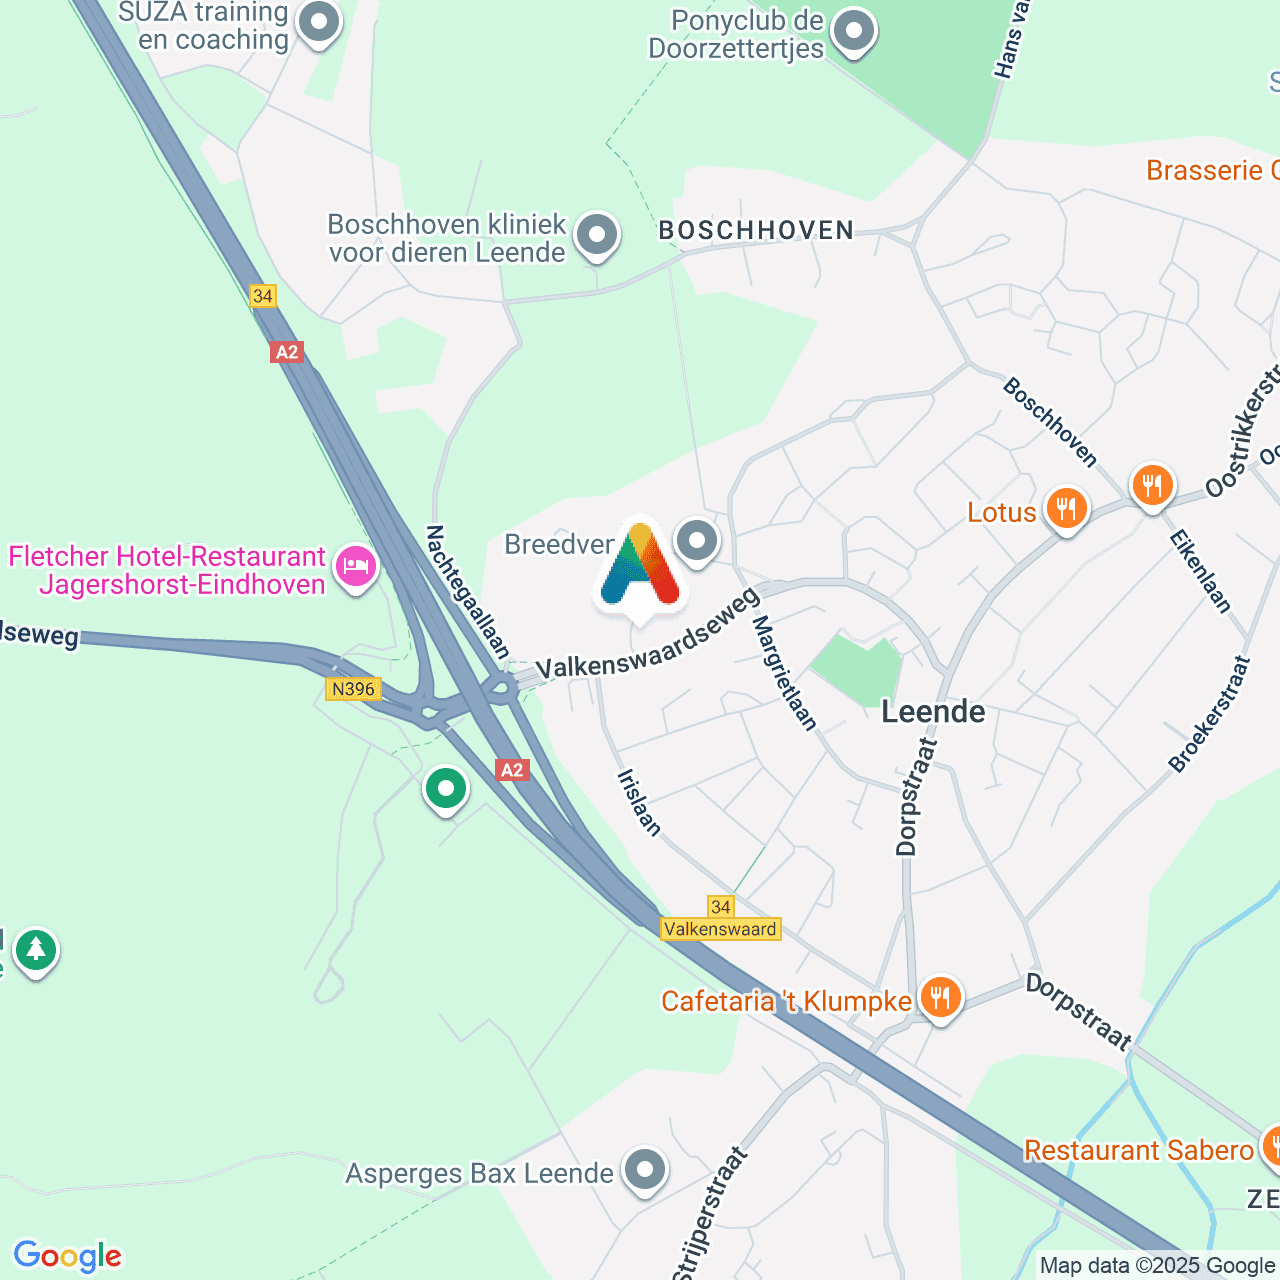Click the green tree park icon
1280x1280 pixels.
[36, 949]
